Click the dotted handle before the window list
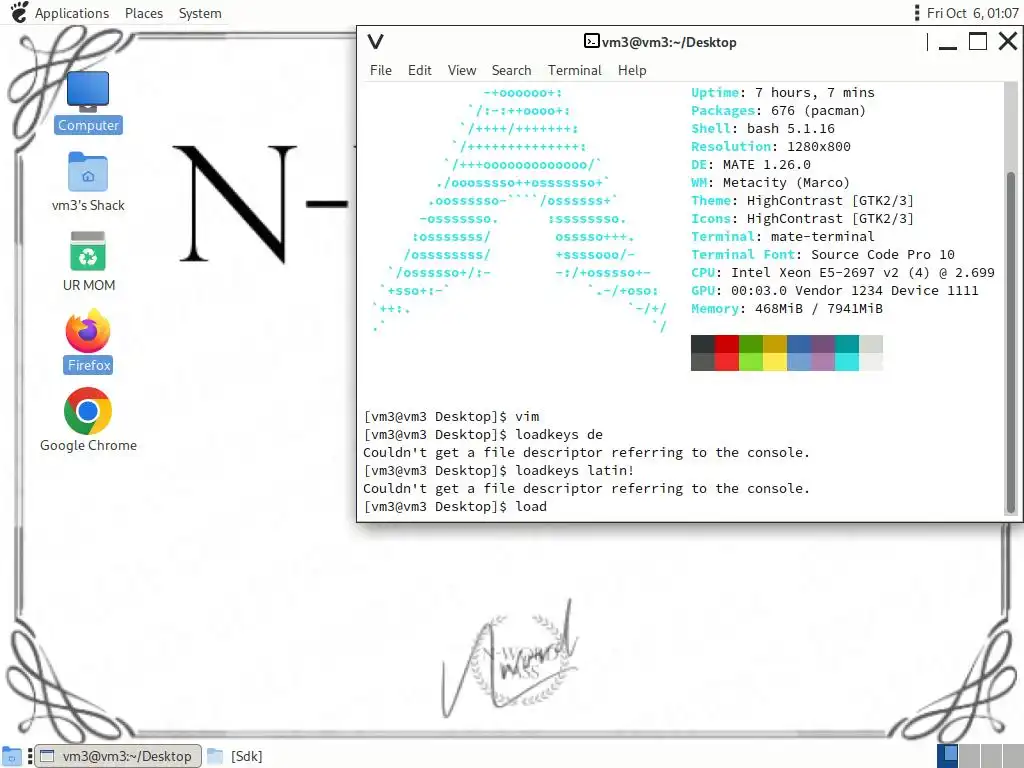 (29, 756)
